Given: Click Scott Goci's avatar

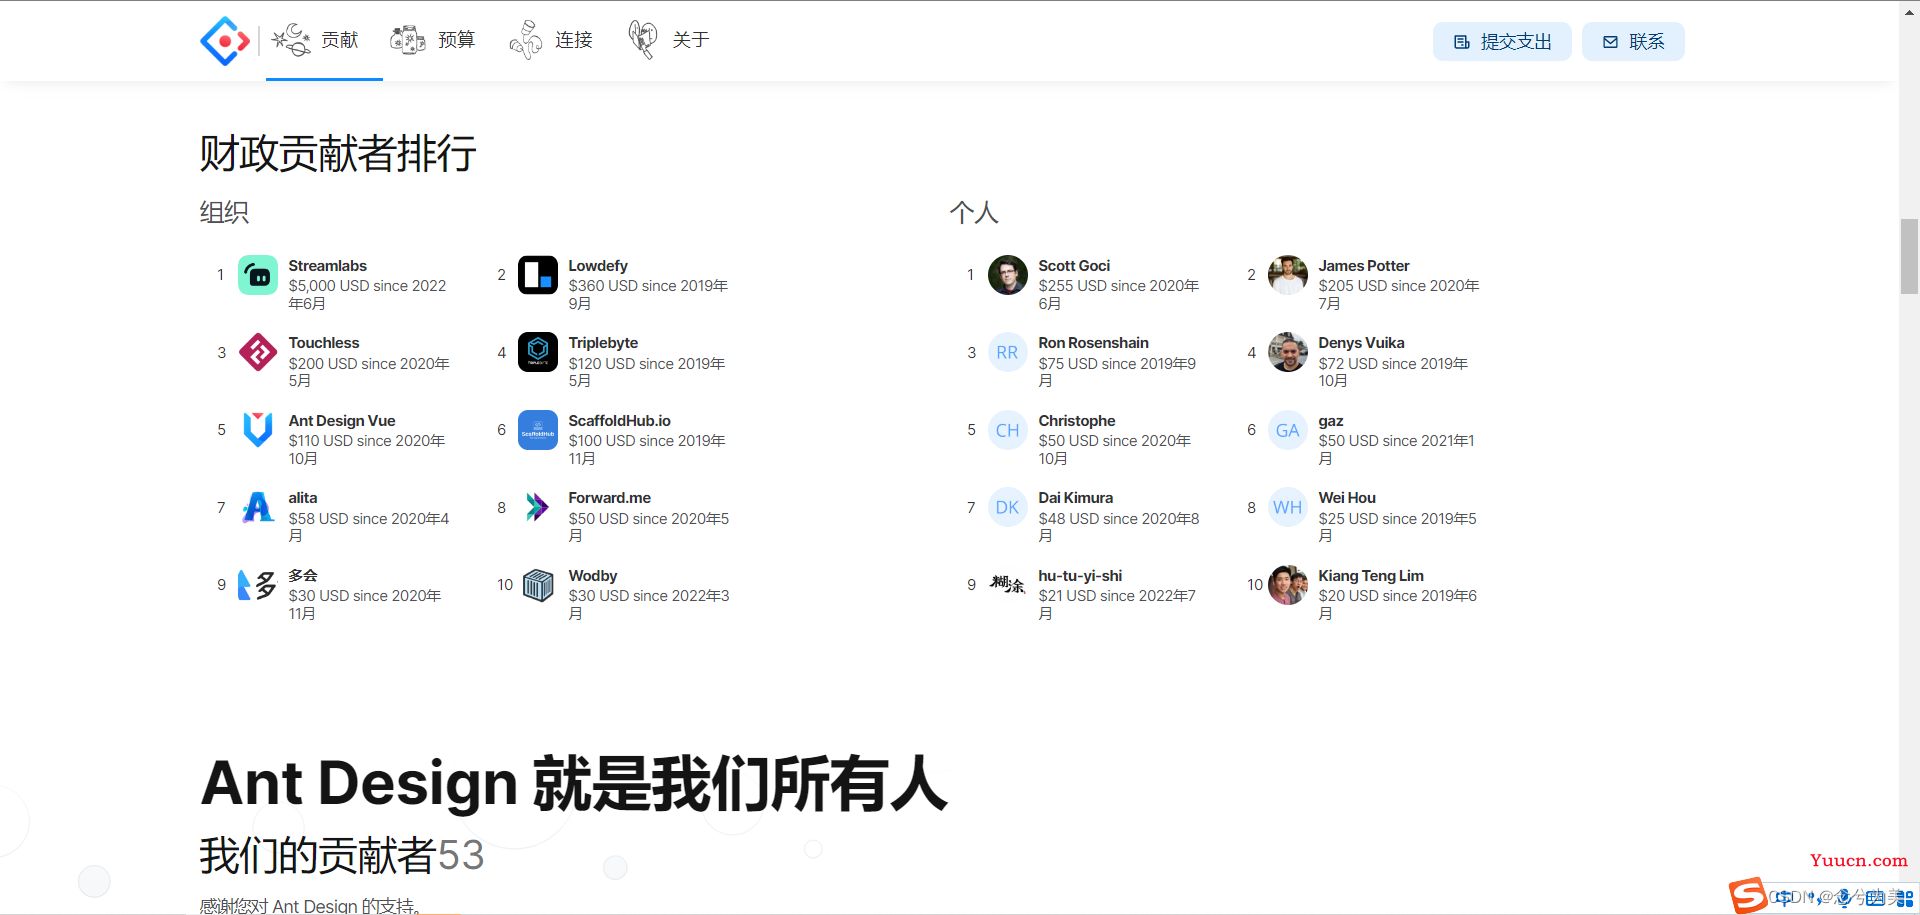Looking at the screenshot, I should [x=1008, y=275].
